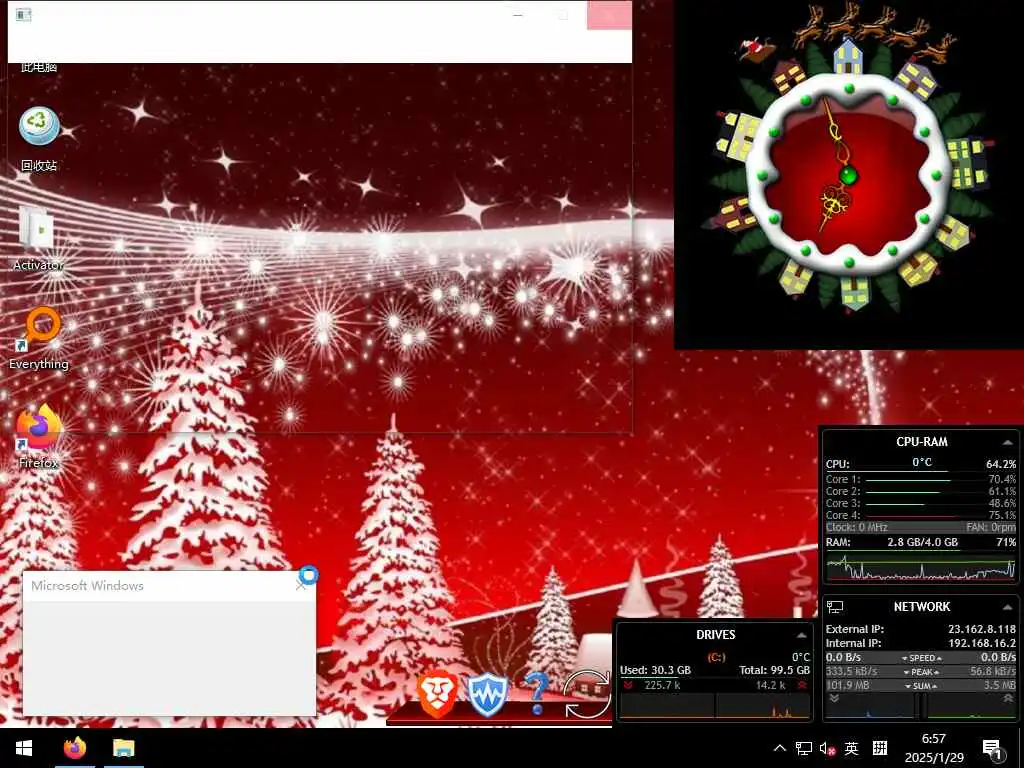The image size is (1024, 768).
Task: Toggle the SUM row in NETWORK widget
Action: 921,686
